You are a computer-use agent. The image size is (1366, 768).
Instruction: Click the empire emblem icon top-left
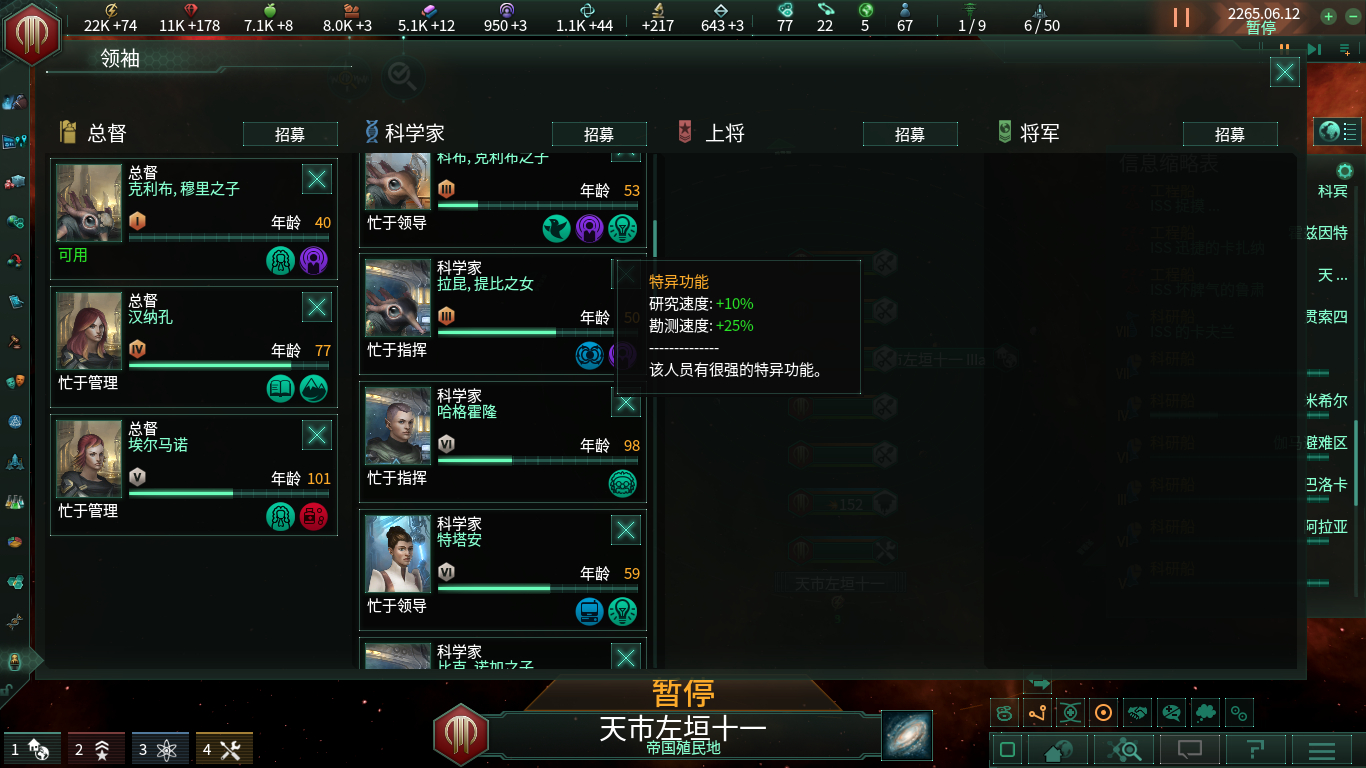click(32, 32)
